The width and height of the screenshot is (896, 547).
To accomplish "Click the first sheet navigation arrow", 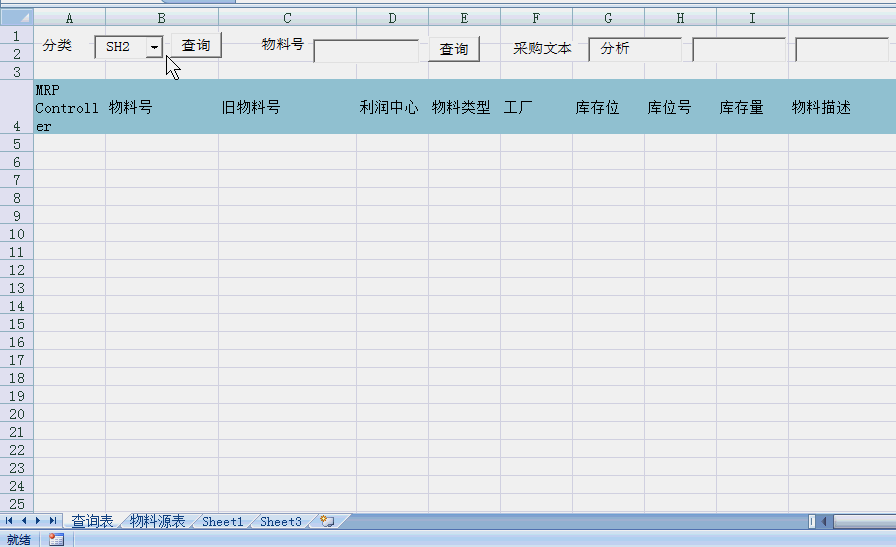I will tap(9, 521).
